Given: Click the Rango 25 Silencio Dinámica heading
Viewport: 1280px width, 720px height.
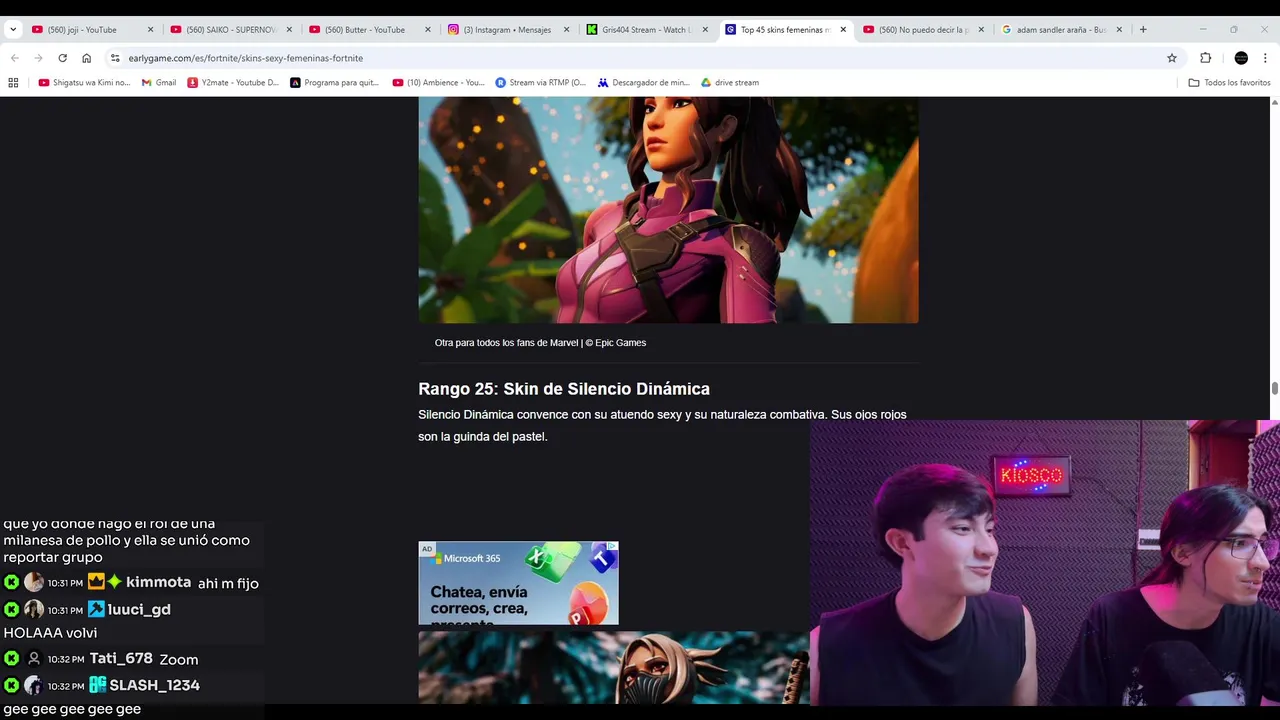Looking at the screenshot, I should coord(564,389).
